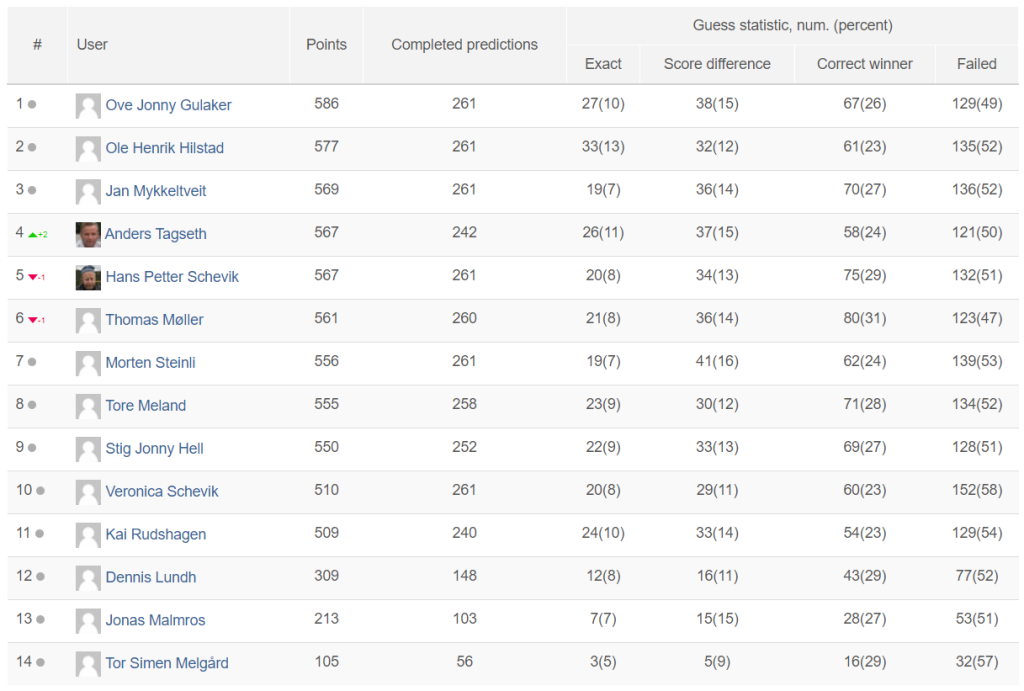Open Ole Henrik Hilstad's profile link
Screen dimensions: 1024x691
[x=165, y=148]
